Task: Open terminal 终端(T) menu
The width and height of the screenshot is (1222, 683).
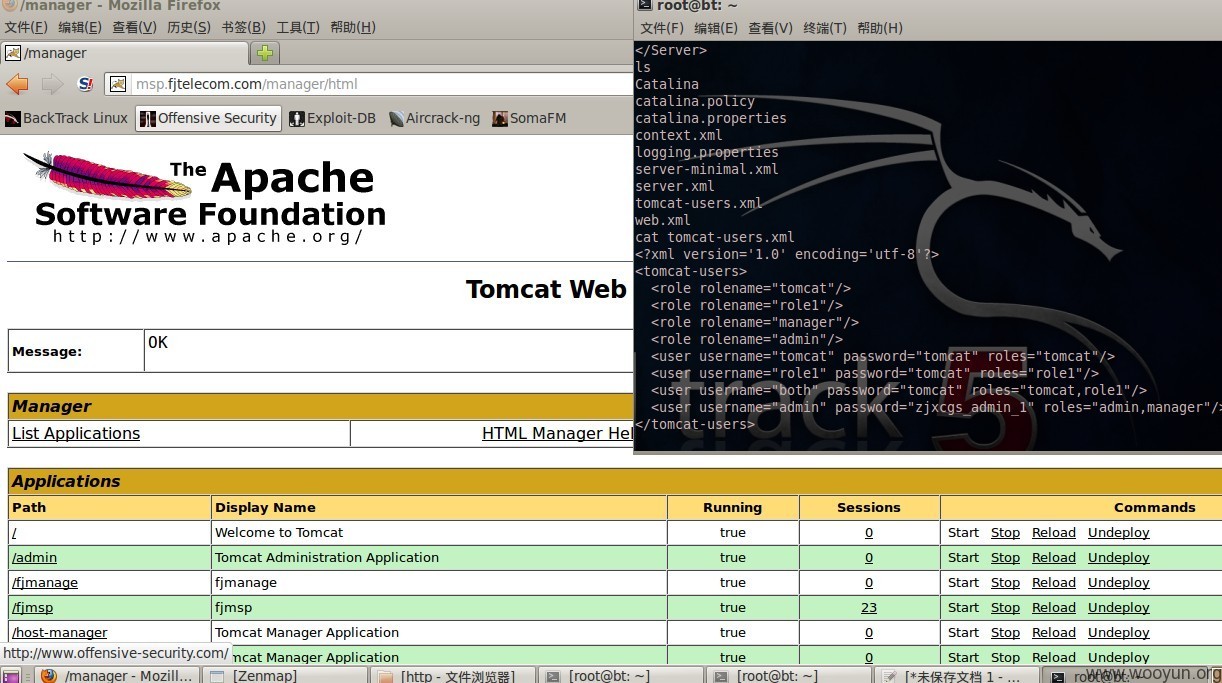Action: (825, 28)
